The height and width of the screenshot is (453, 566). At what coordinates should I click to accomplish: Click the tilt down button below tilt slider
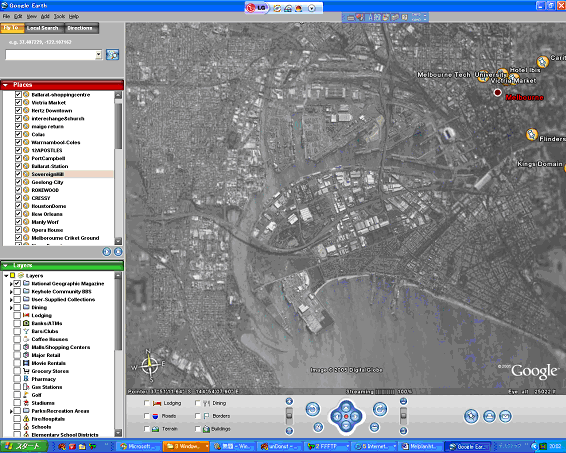pos(403,431)
